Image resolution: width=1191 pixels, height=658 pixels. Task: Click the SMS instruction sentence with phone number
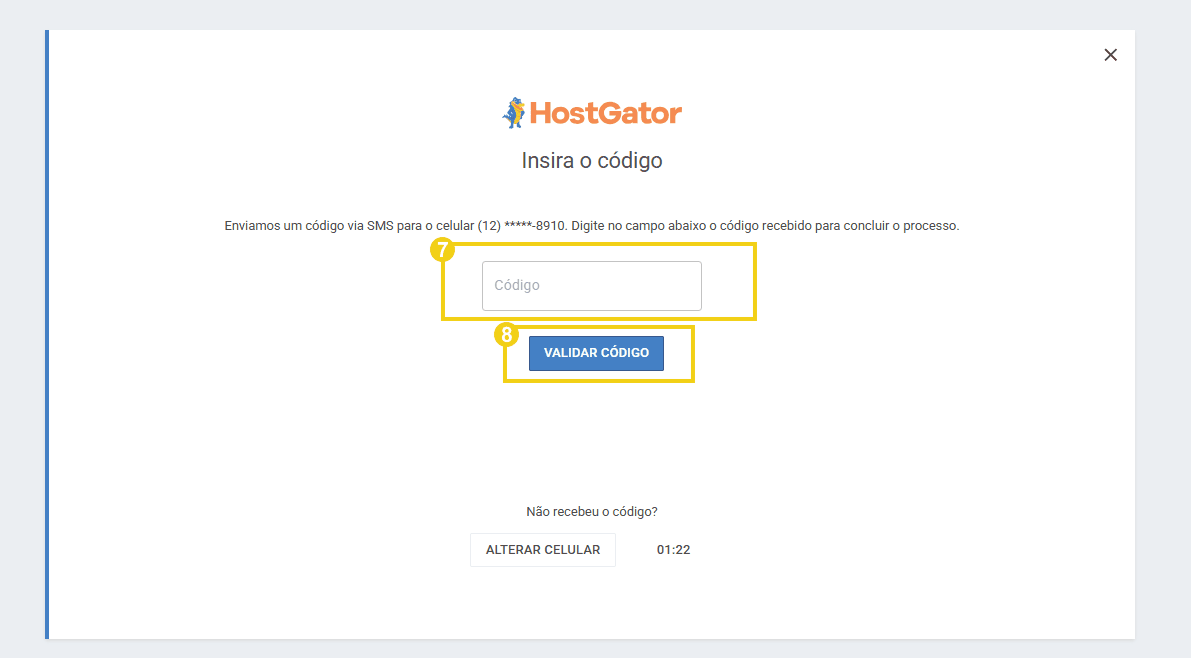[592, 226]
